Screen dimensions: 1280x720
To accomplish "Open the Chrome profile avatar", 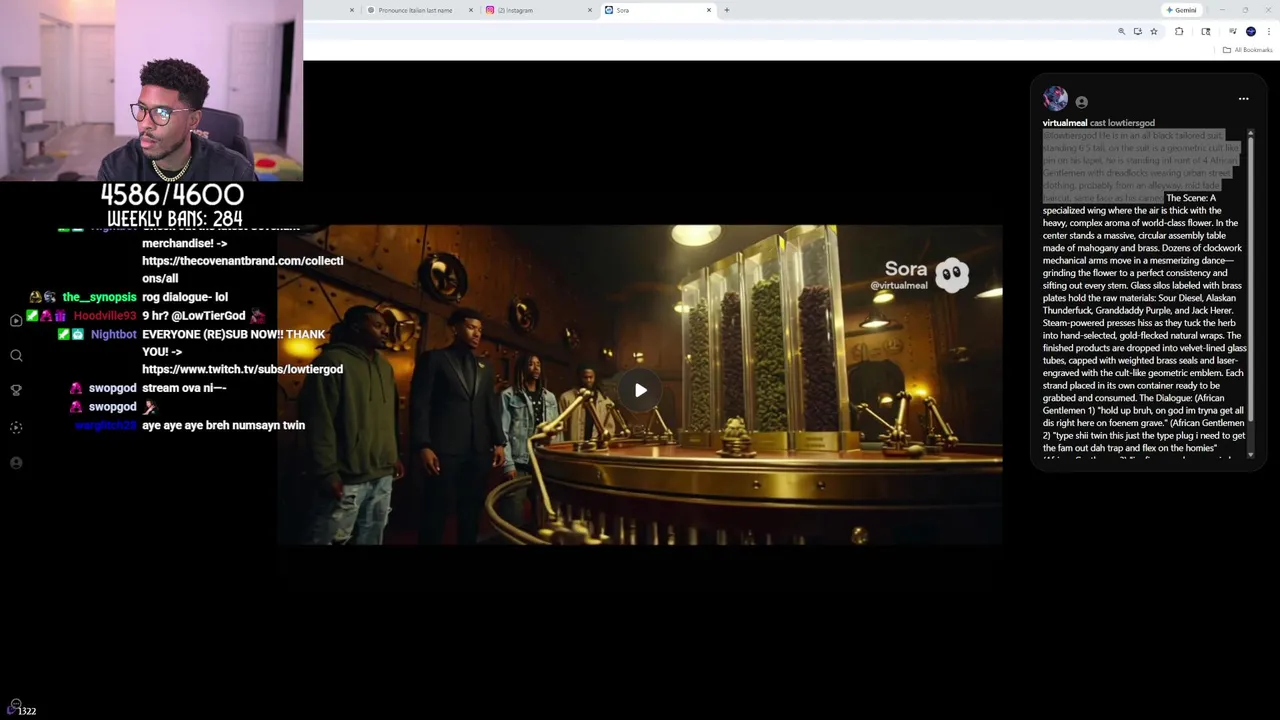I will [1251, 32].
